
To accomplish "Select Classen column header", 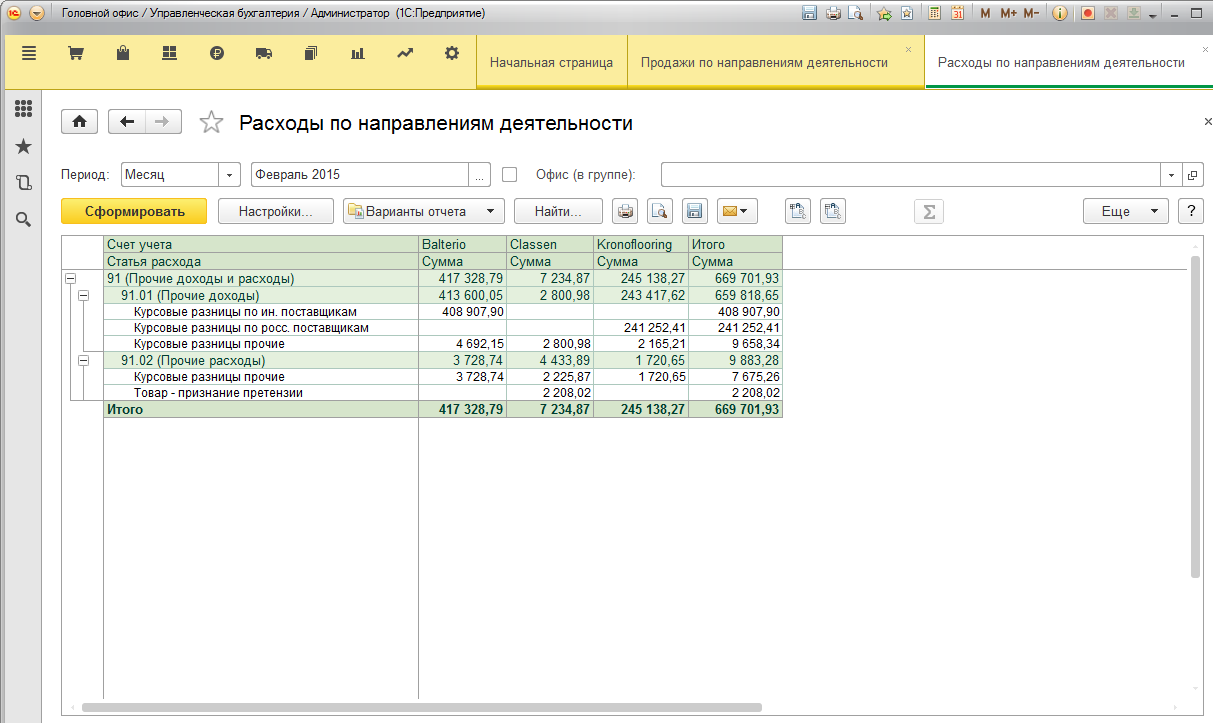I will pyautogui.click(x=550, y=244).
